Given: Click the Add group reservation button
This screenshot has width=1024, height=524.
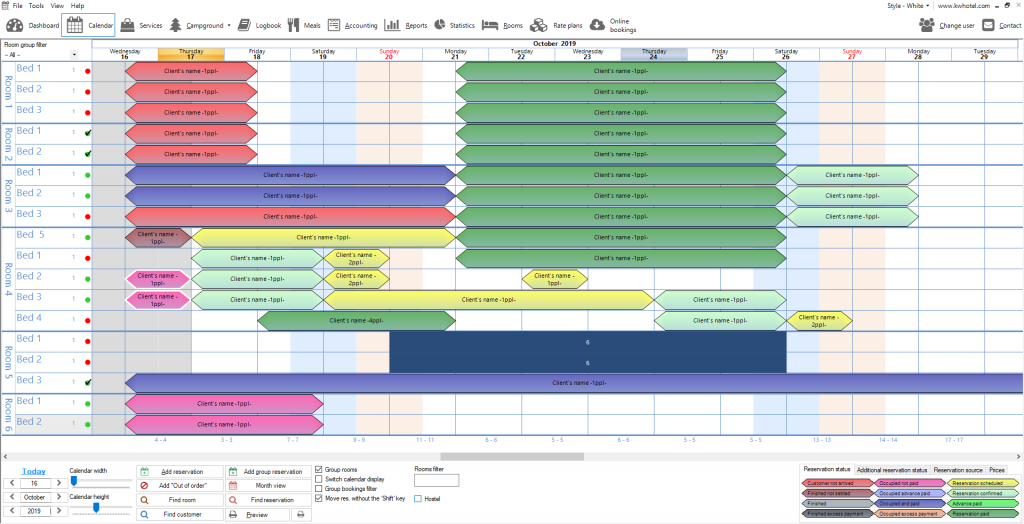Looking at the screenshot, I should [x=268, y=472].
